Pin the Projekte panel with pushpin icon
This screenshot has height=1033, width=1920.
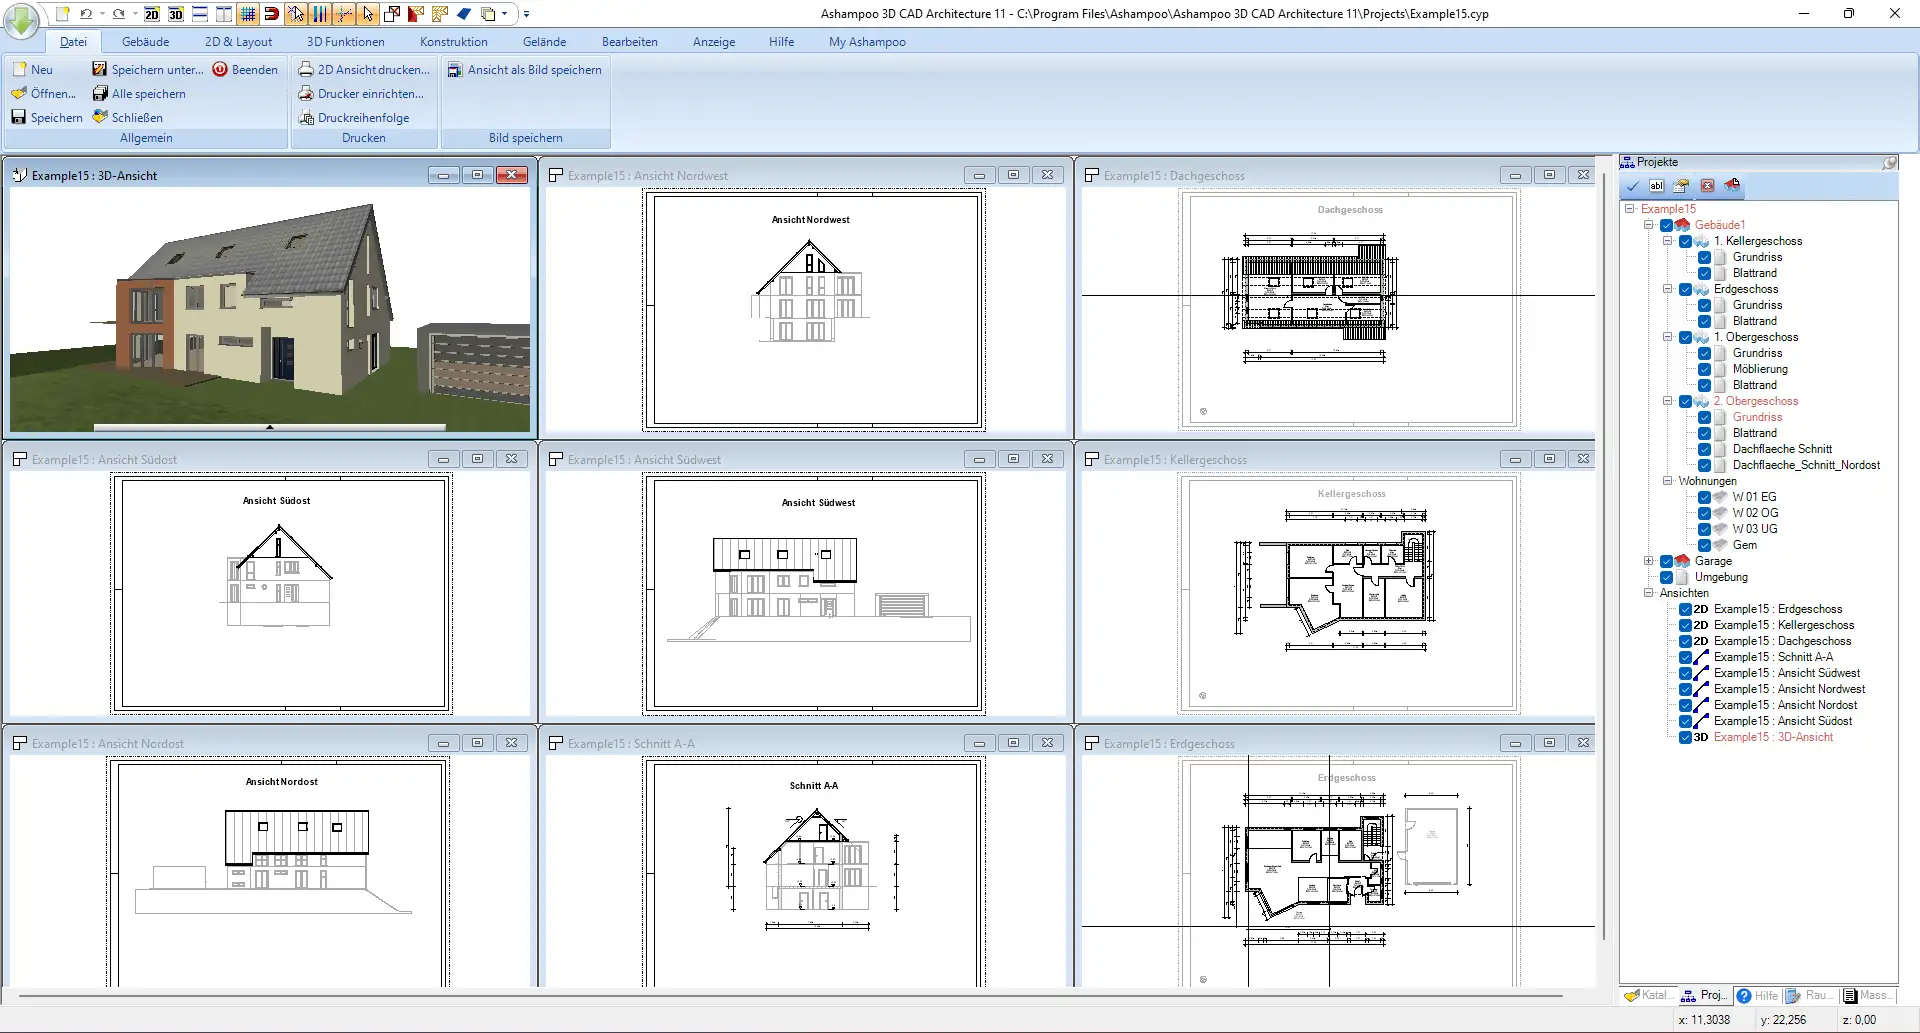[x=1889, y=162]
